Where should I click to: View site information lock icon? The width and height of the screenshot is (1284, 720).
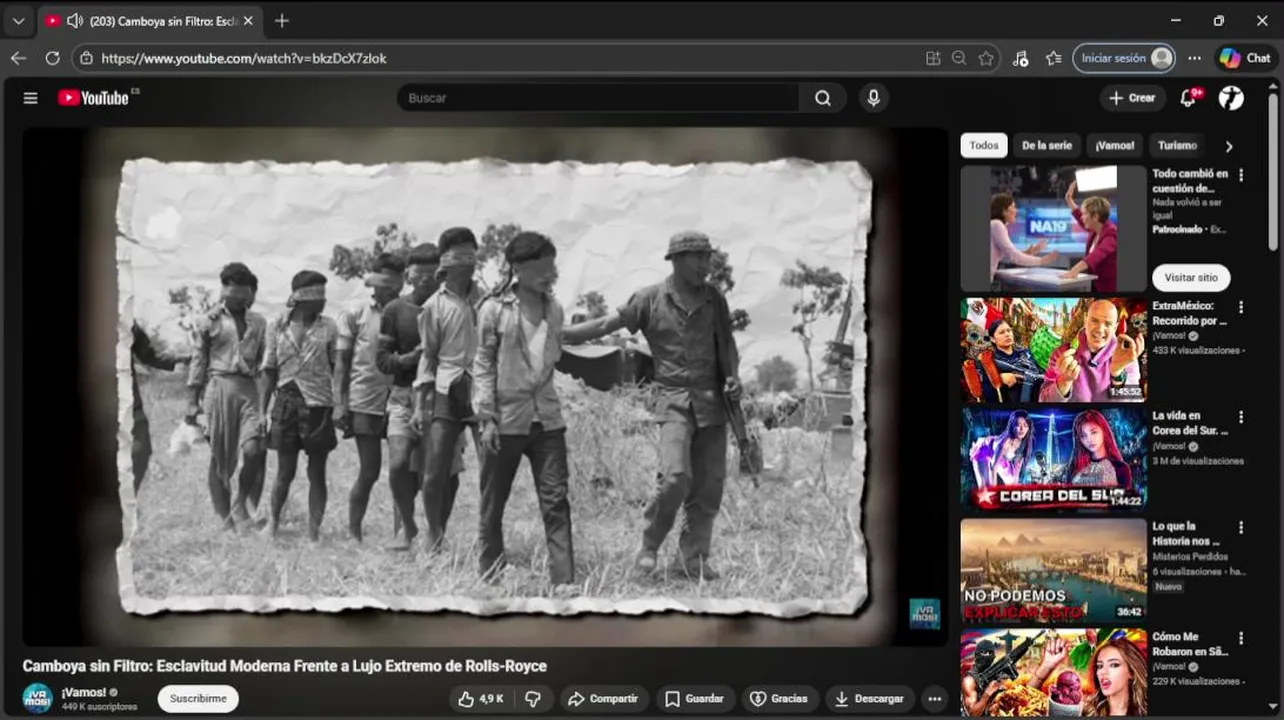click(86, 58)
